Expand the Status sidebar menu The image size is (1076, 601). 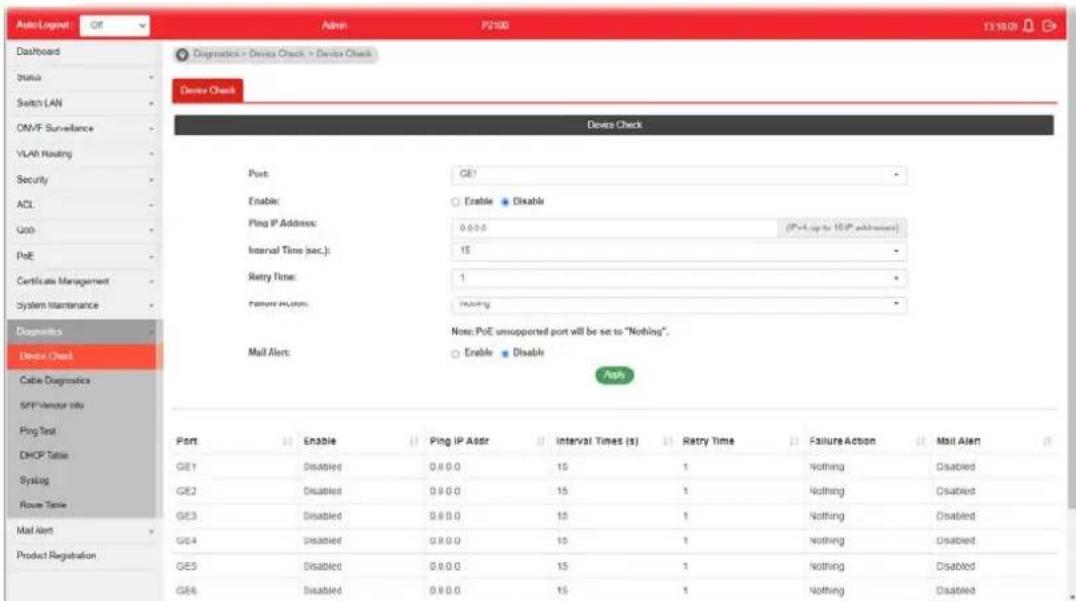[x=84, y=78]
